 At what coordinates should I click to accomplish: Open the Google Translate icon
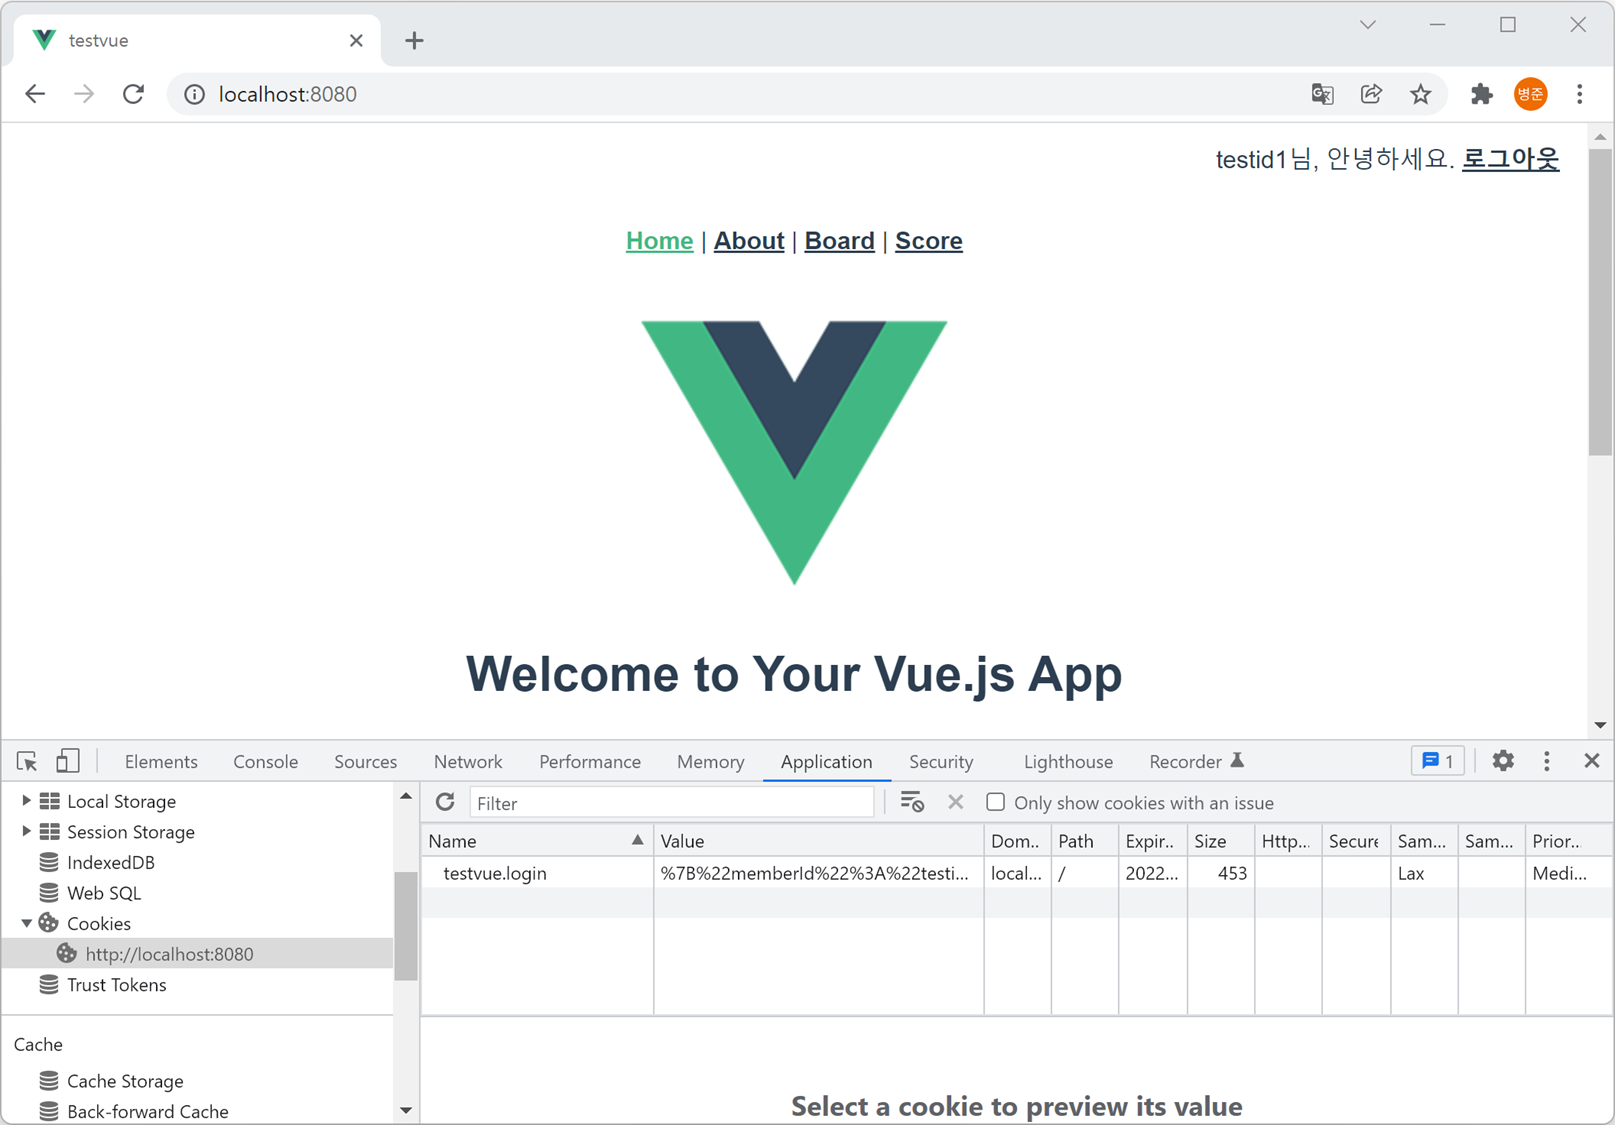coord(1322,94)
